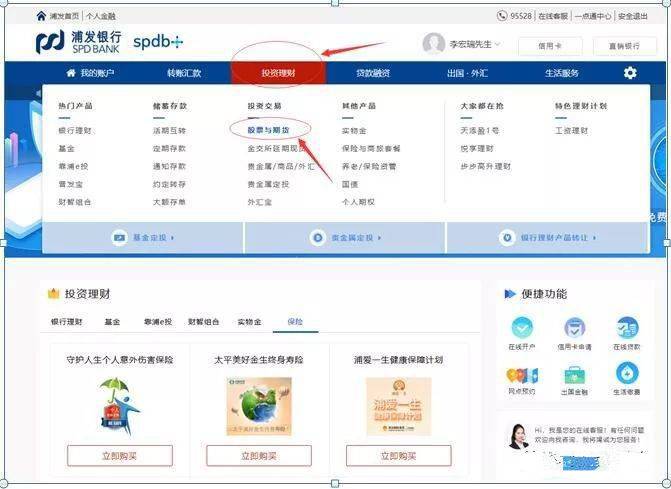Viewport: 671px width, 489px height.
Task: Click the 投资理财 section heading icon
Action: pyautogui.click(x=53, y=293)
